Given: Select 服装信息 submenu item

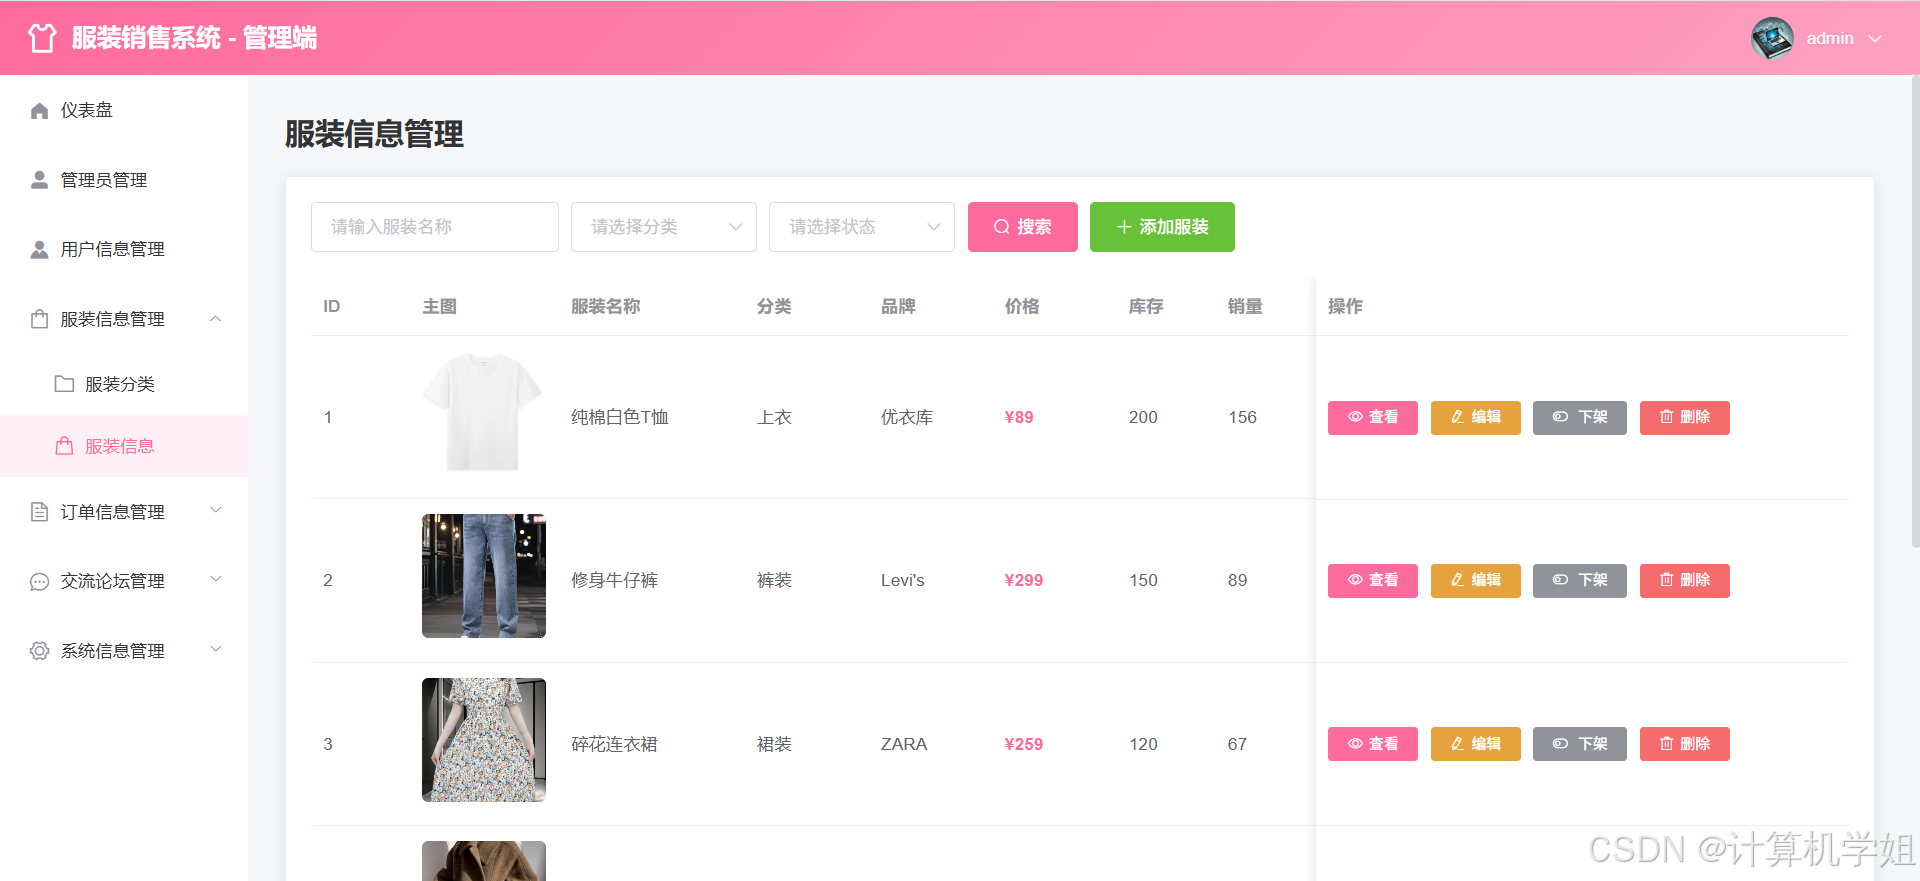Looking at the screenshot, I should click(x=124, y=446).
